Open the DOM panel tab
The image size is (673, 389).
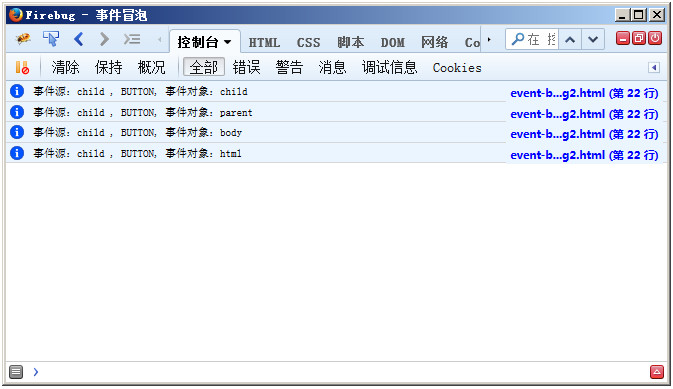coord(392,43)
